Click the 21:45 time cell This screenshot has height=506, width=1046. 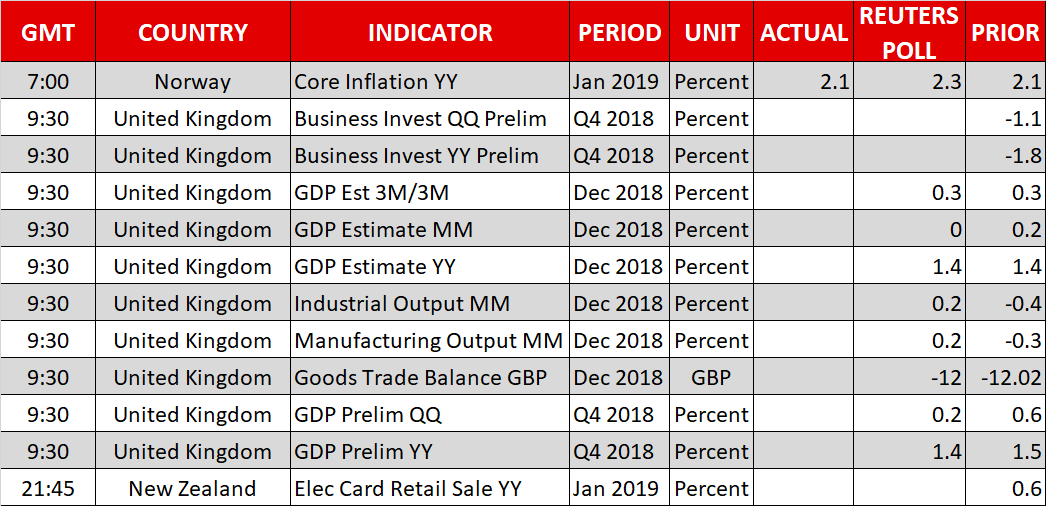coord(46,489)
